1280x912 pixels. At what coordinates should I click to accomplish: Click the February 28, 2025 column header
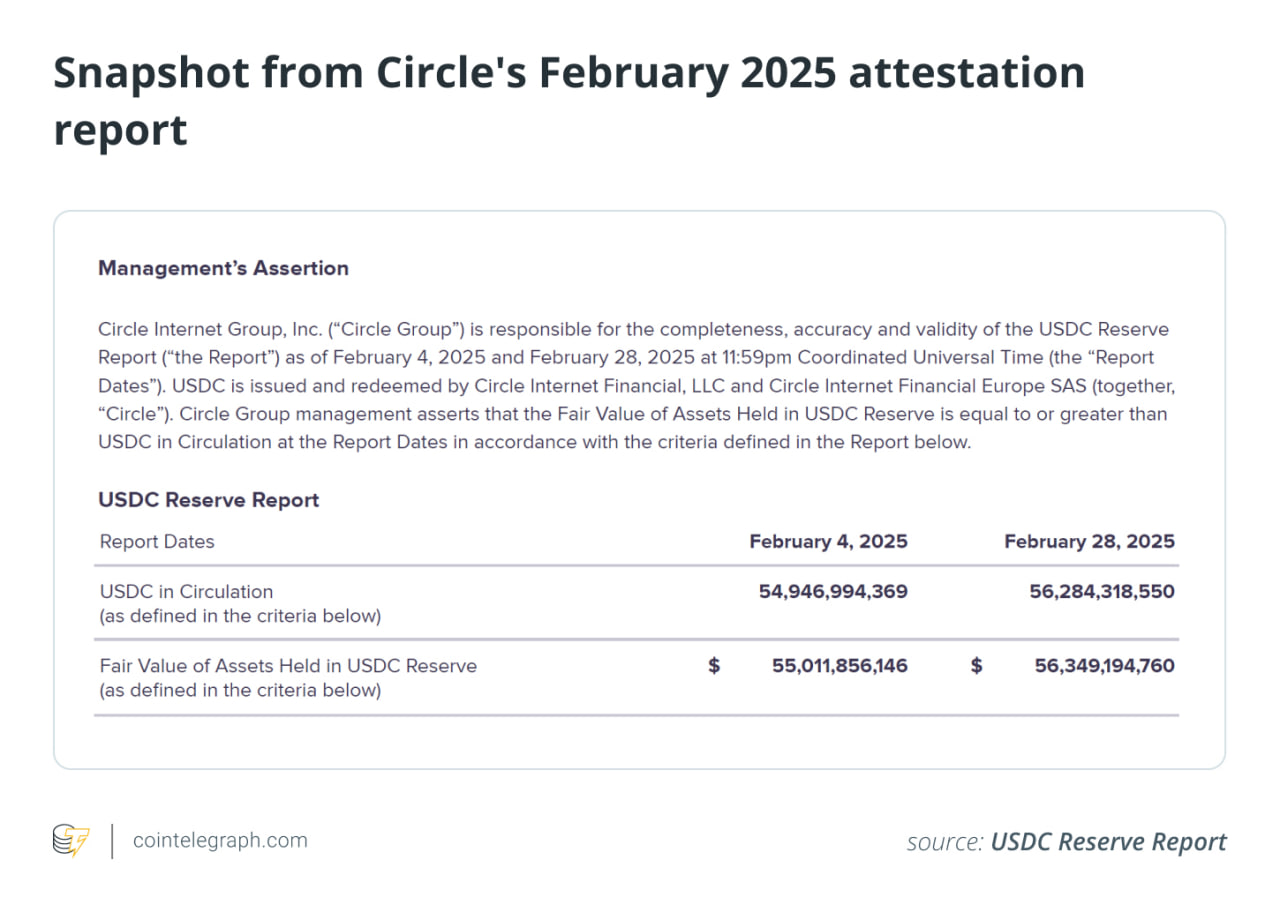click(1089, 542)
